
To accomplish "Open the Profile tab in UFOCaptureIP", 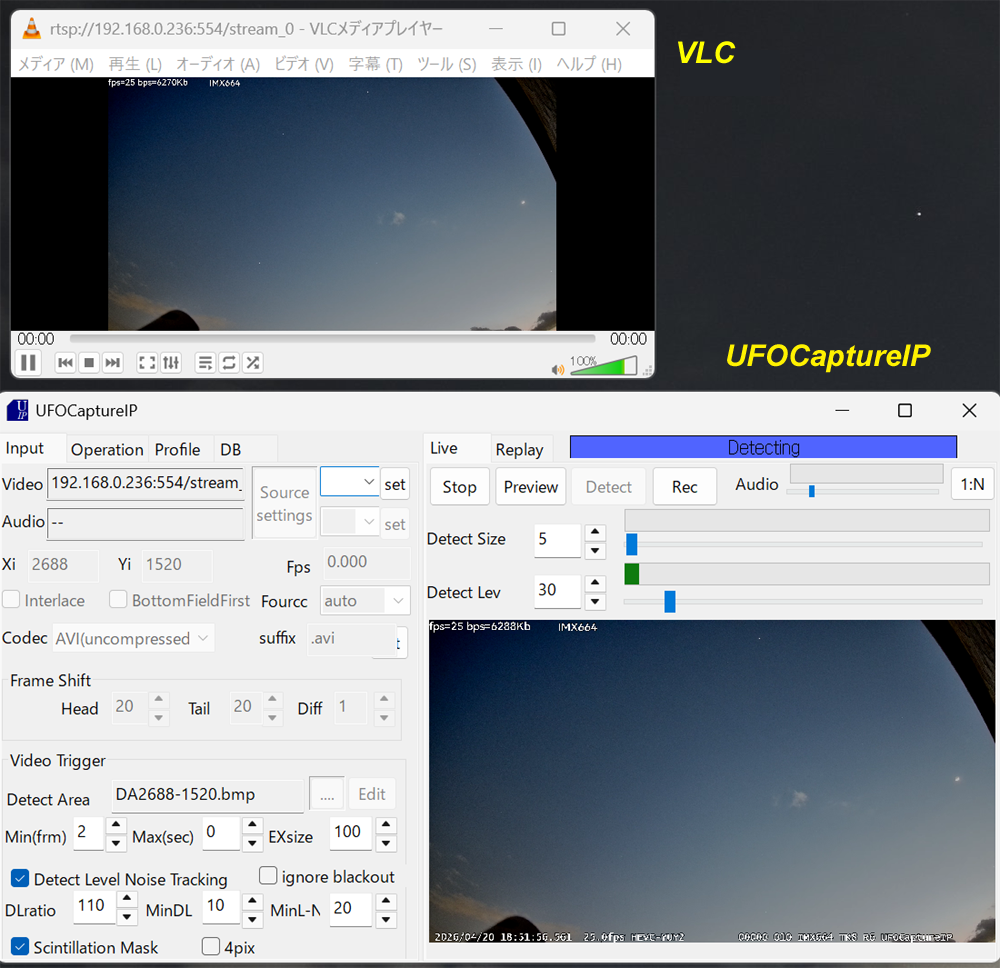I will click(x=178, y=449).
